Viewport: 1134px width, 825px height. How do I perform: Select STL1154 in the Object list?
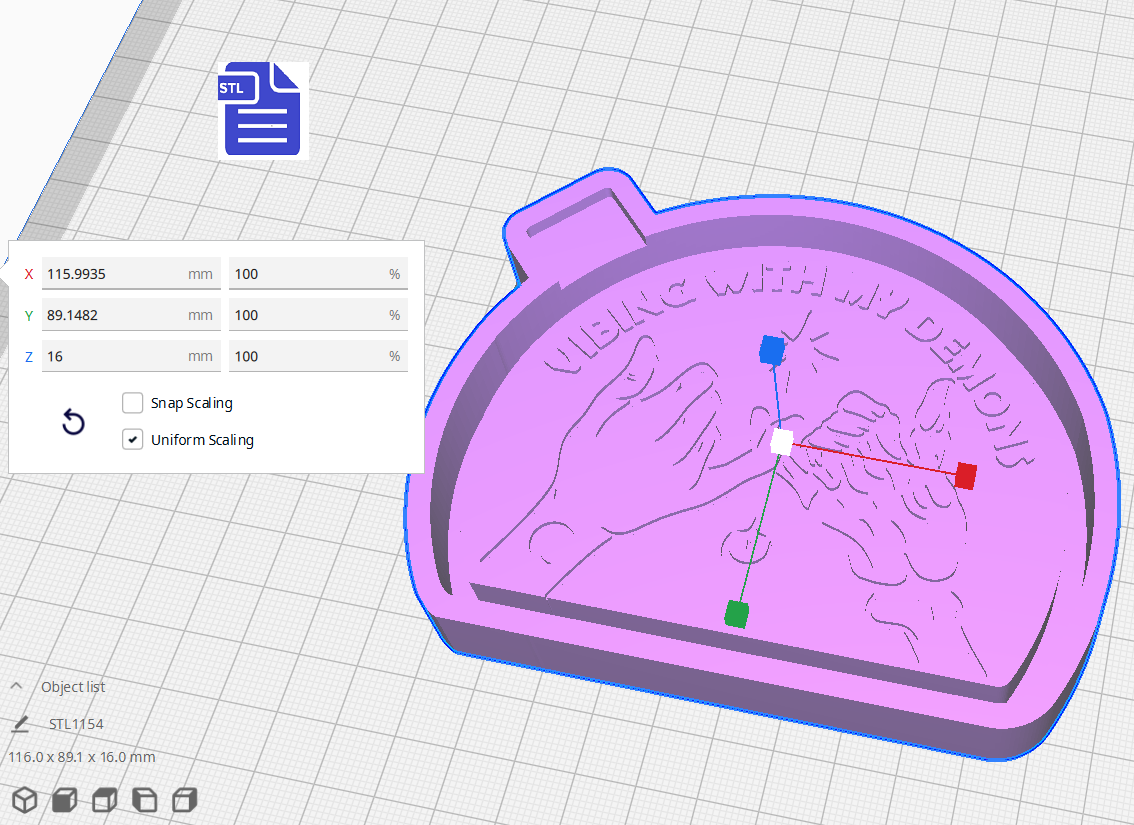(77, 723)
